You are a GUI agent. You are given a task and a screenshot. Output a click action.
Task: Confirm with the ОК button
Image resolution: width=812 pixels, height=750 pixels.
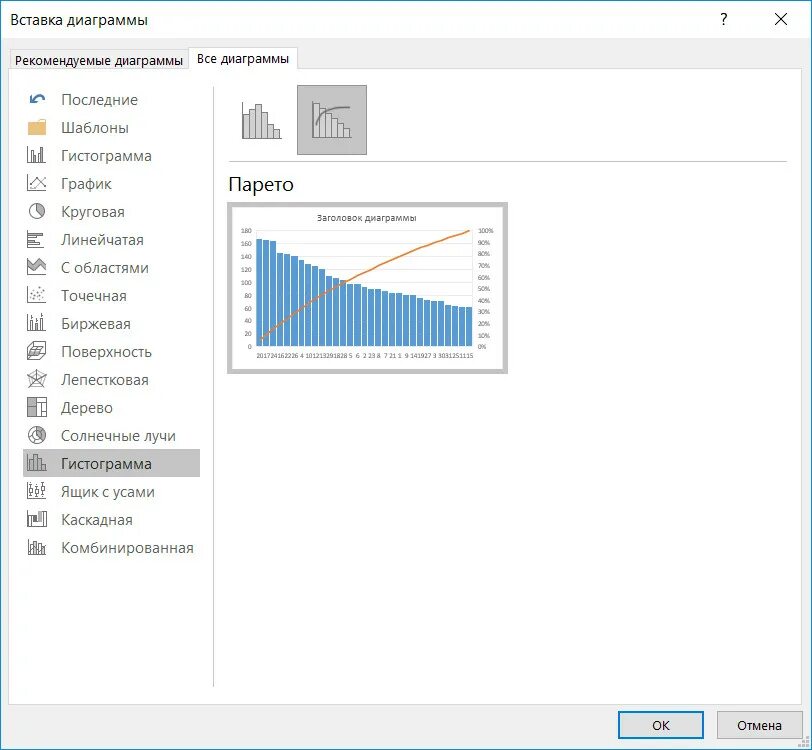point(661,725)
